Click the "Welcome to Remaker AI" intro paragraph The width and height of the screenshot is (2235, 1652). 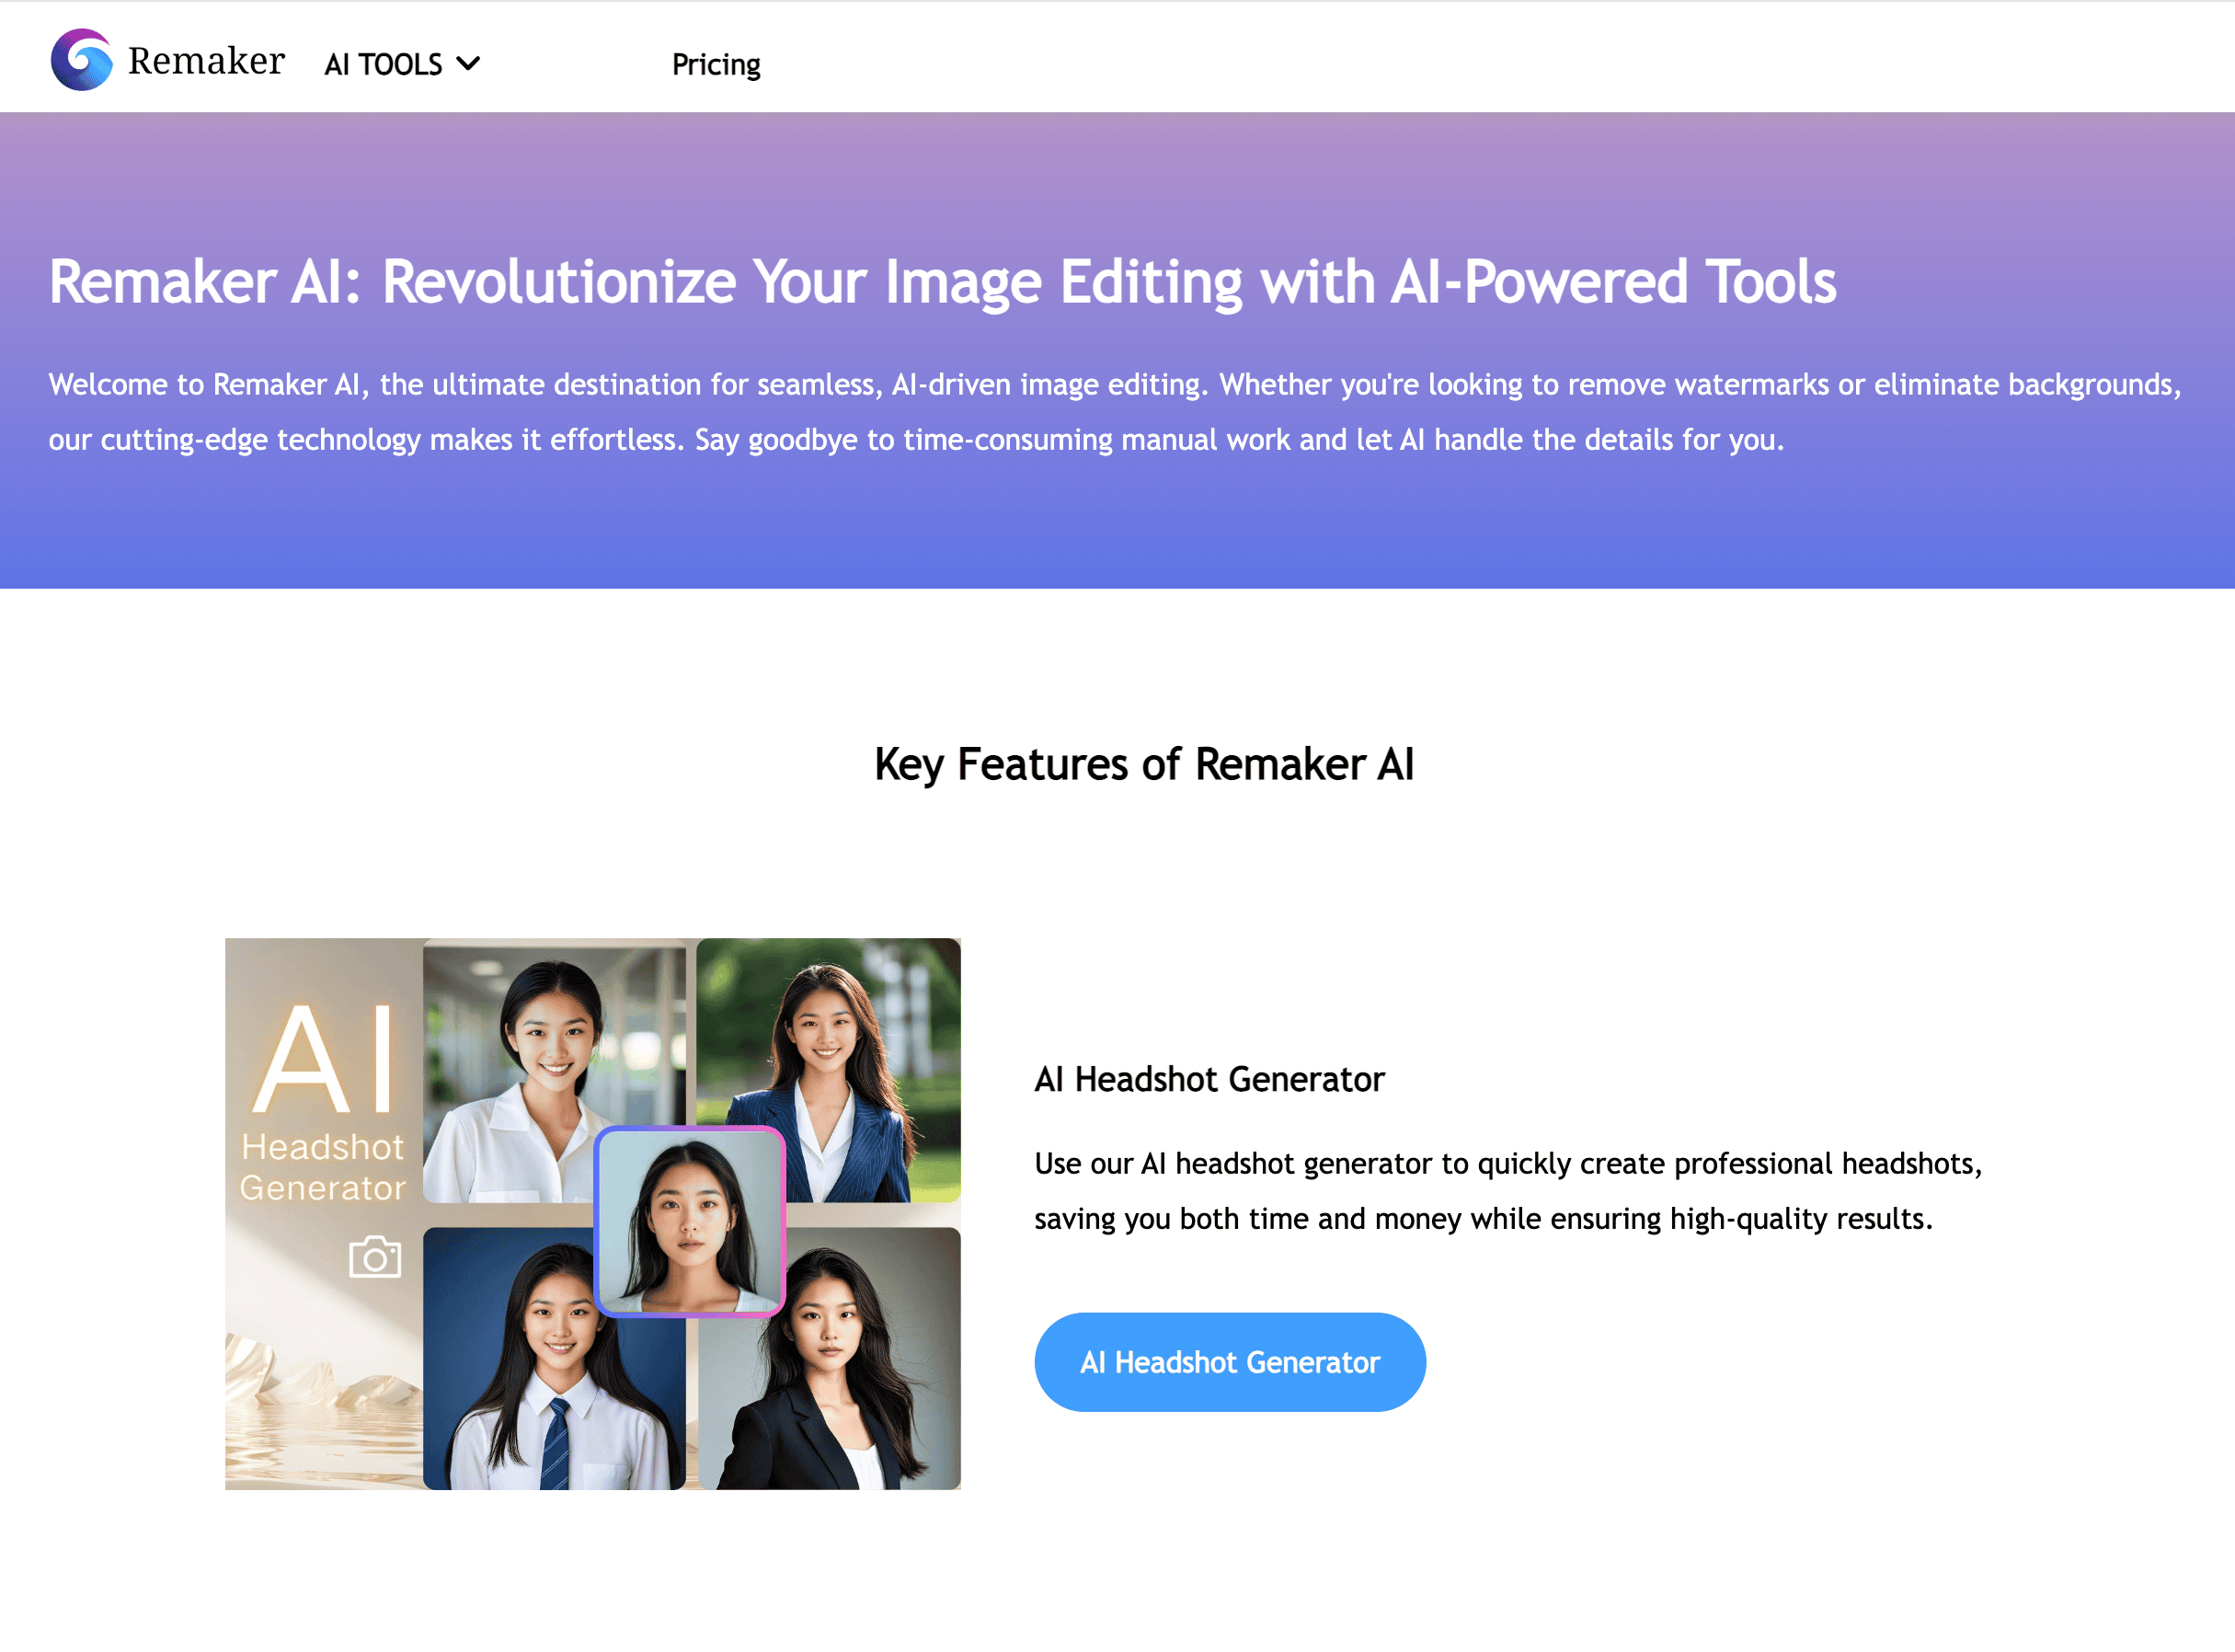(x=1115, y=412)
